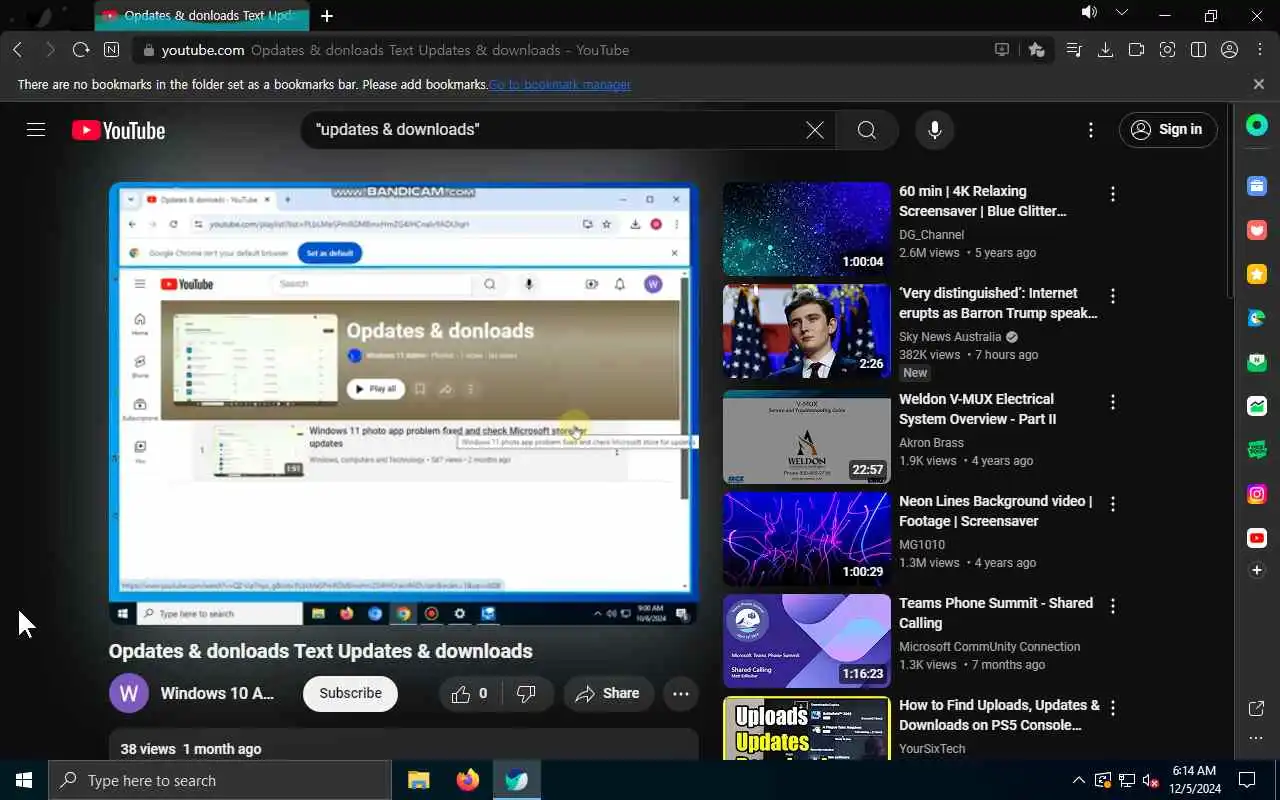
Task: Open the red Pocket-style sidebar panel
Action: (x=1257, y=230)
